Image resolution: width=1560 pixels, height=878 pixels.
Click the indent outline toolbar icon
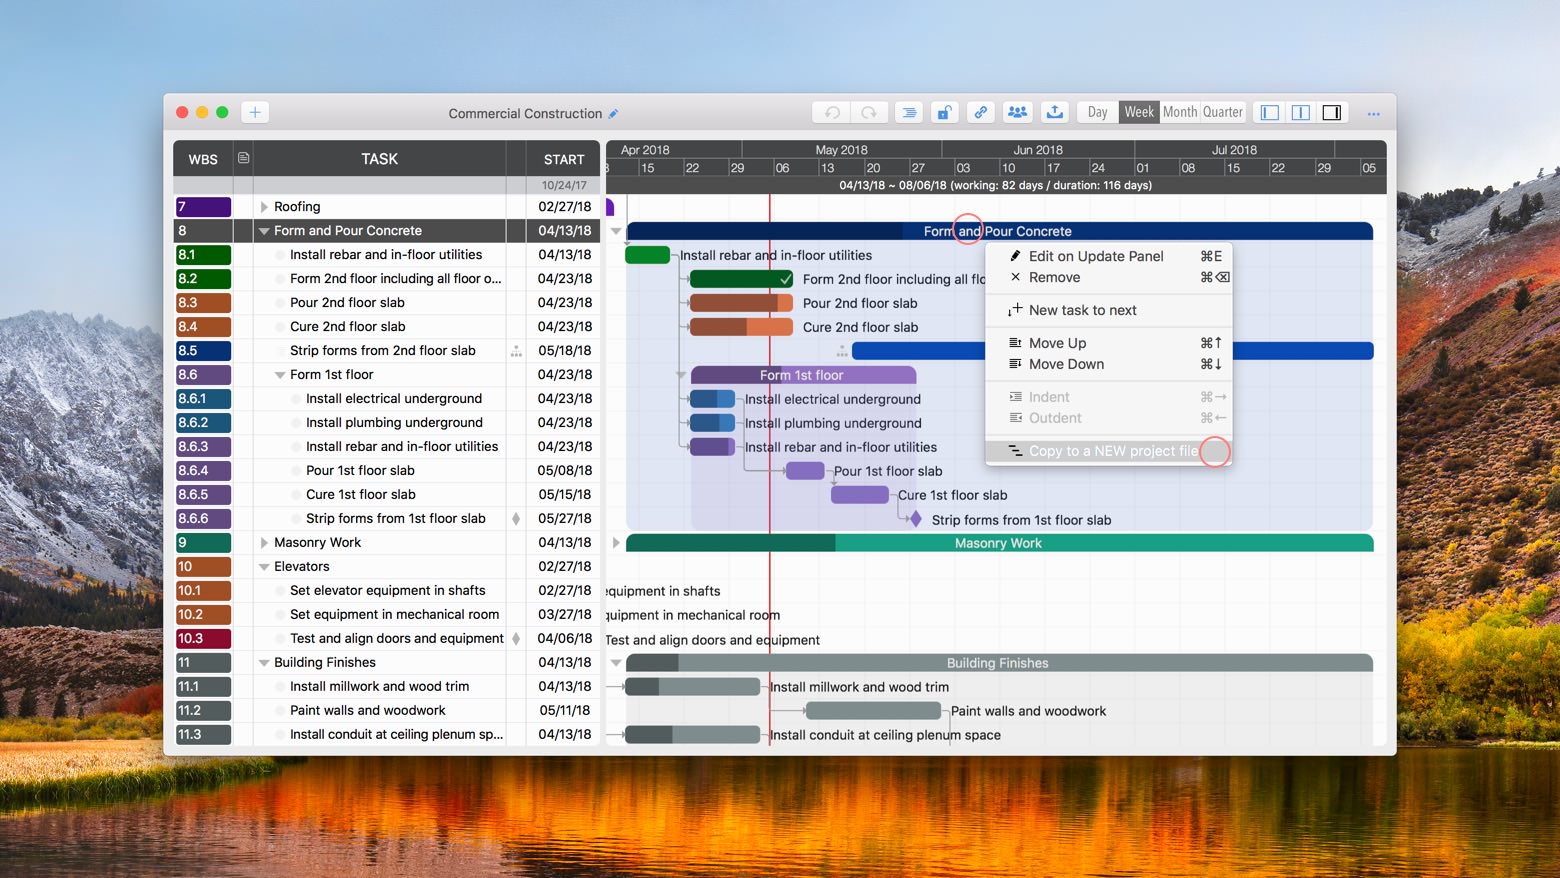point(908,113)
